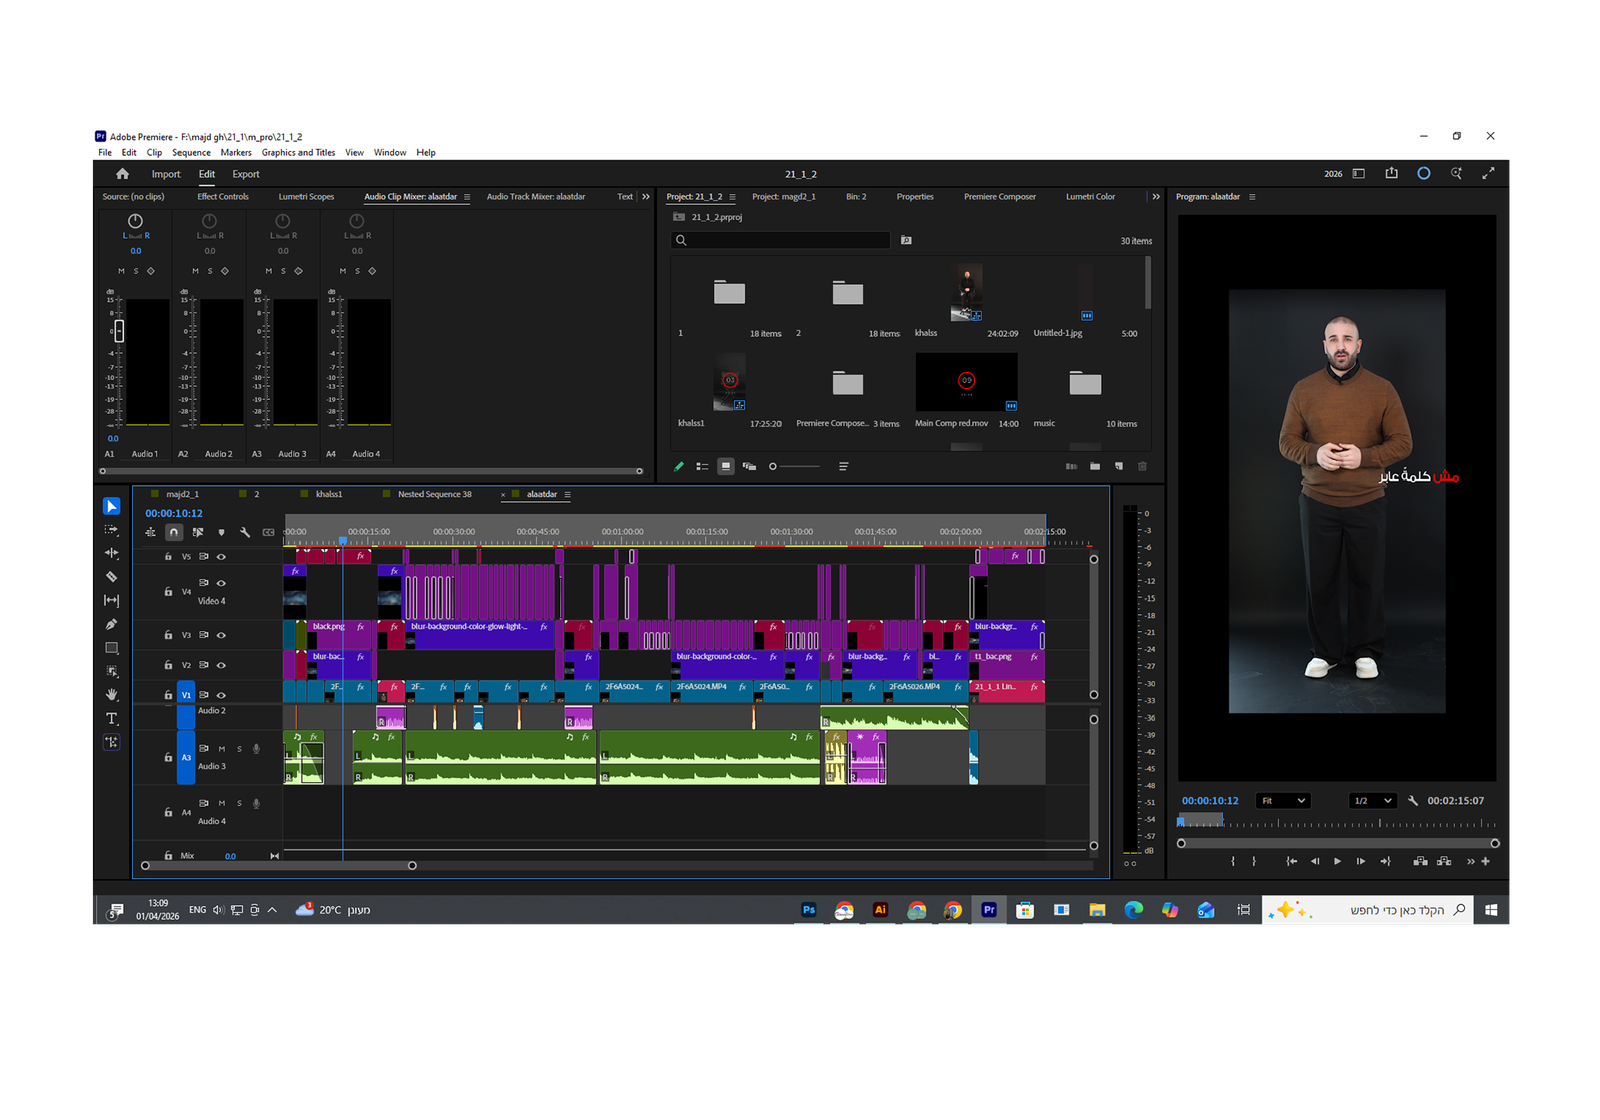
Task: Select the Ripple Edit tool
Action: (x=111, y=553)
